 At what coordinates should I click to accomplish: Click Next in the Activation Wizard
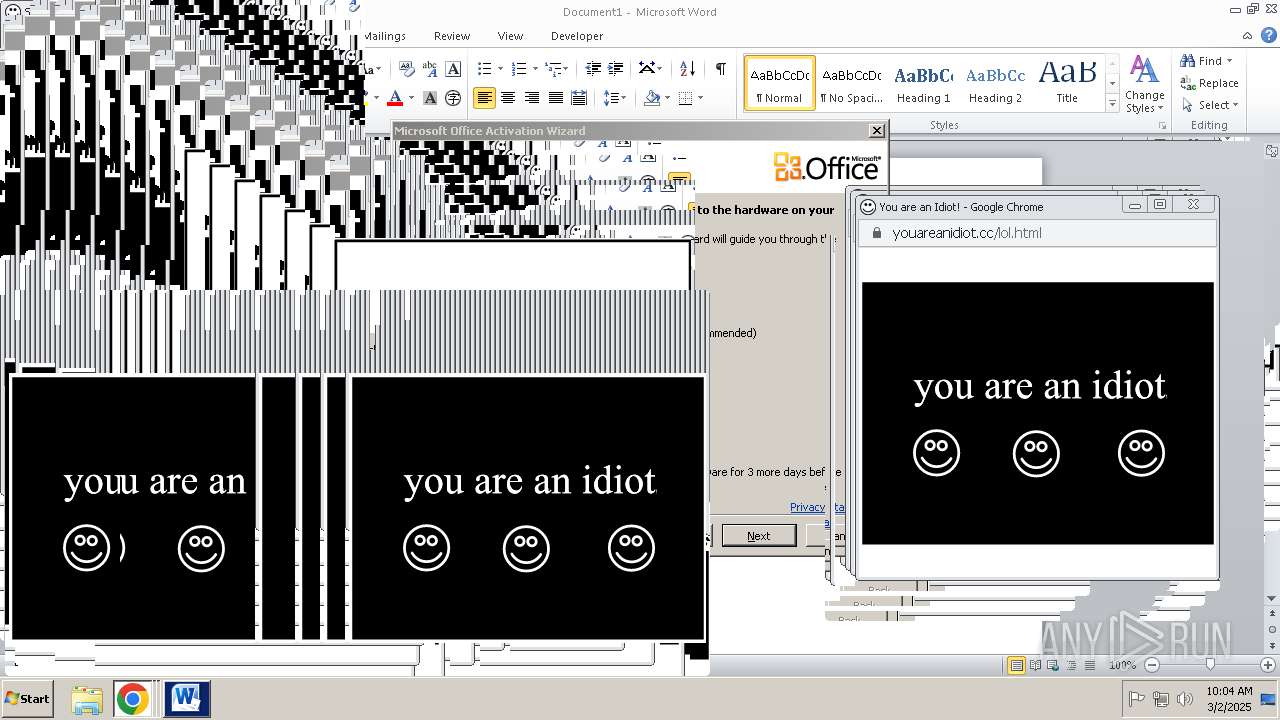[x=759, y=536]
